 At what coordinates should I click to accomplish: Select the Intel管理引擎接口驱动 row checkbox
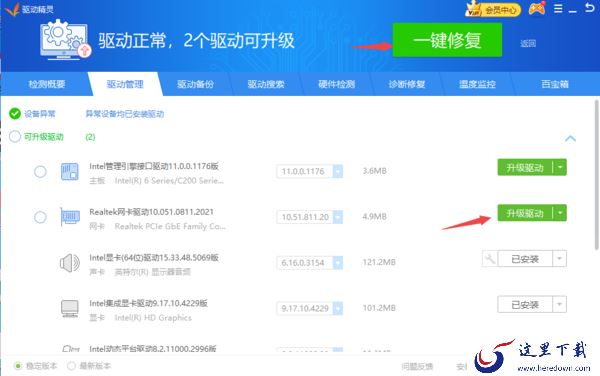click(x=40, y=171)
